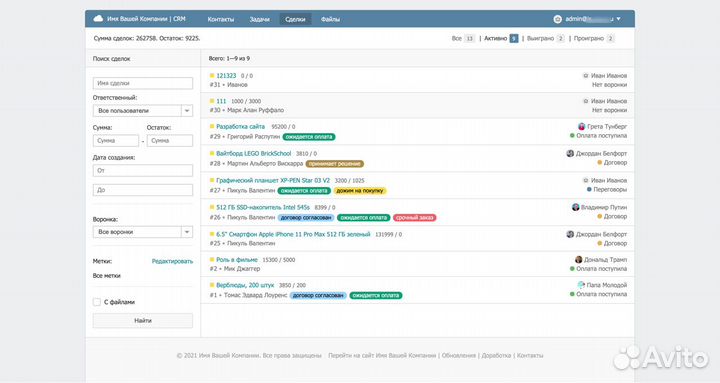Show all deals via Все filter
The height and width of the screenshot is (383, 720).
[x=463, y=39]
